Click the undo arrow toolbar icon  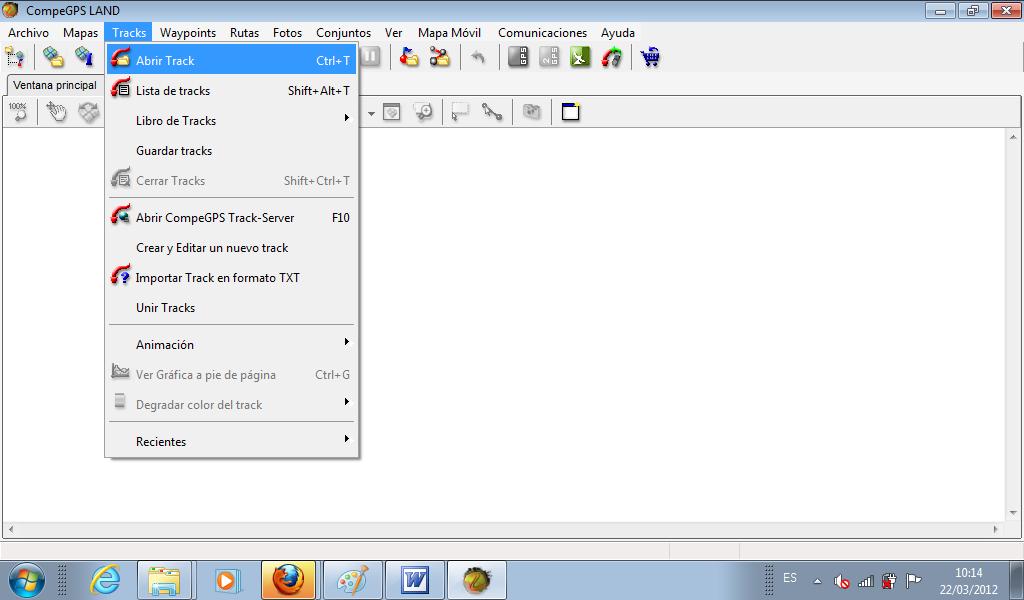point(478,57)
